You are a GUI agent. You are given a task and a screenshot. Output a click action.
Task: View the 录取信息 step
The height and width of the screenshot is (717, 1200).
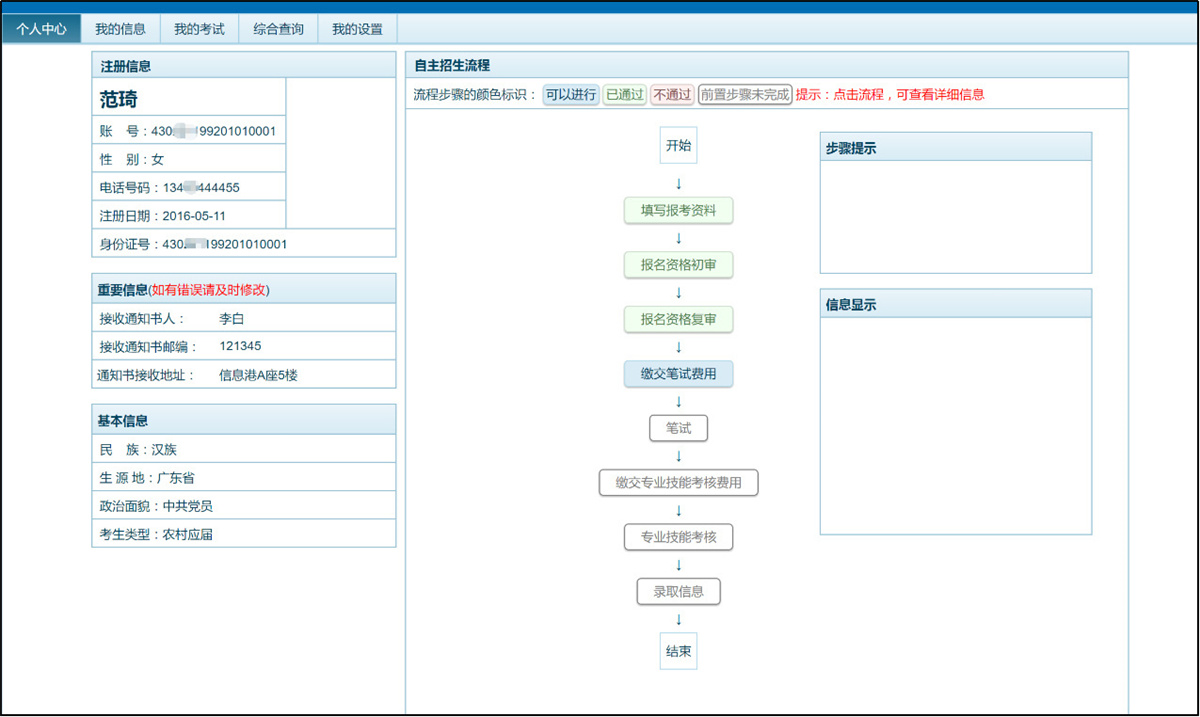pos(678,591)
